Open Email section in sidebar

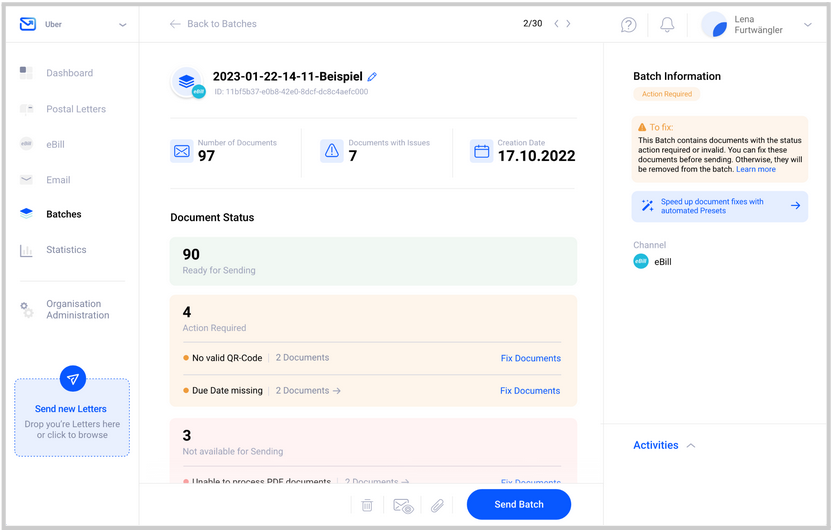tap(58, 180)
